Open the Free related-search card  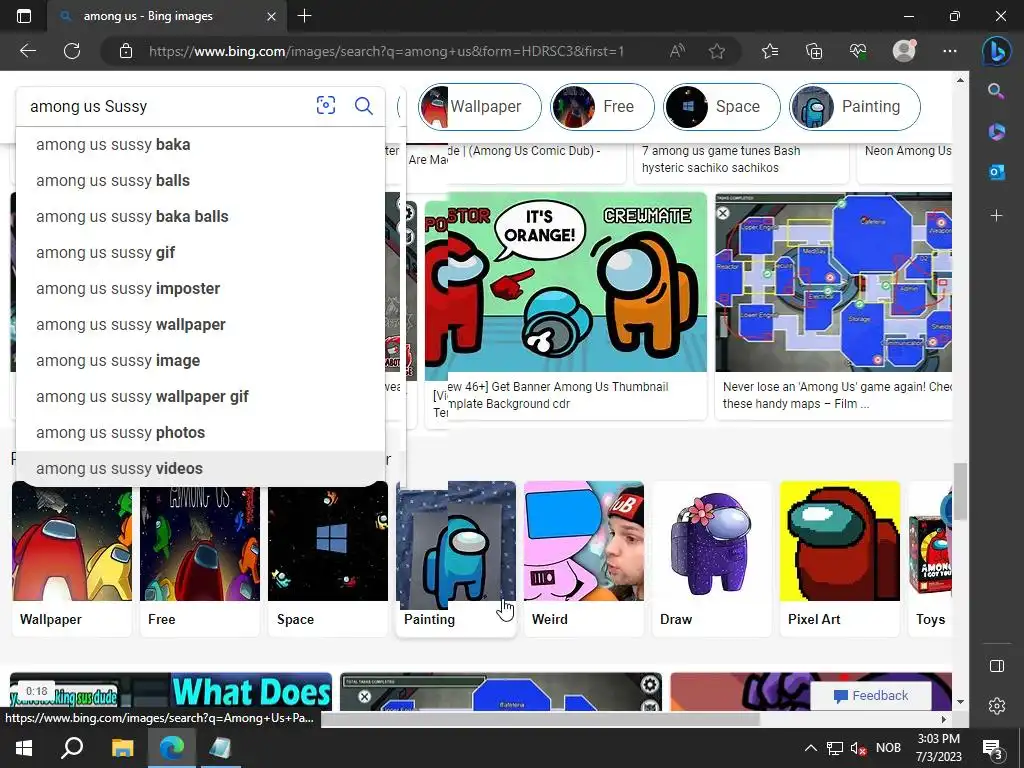[x=200, y=558]
